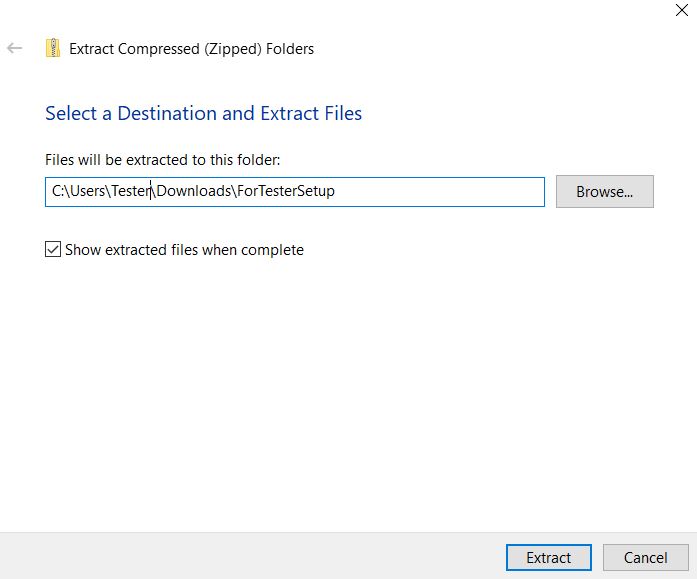Click the zipped folder icon beside title
Screen dimensions: 697x579
coord(53,48)
